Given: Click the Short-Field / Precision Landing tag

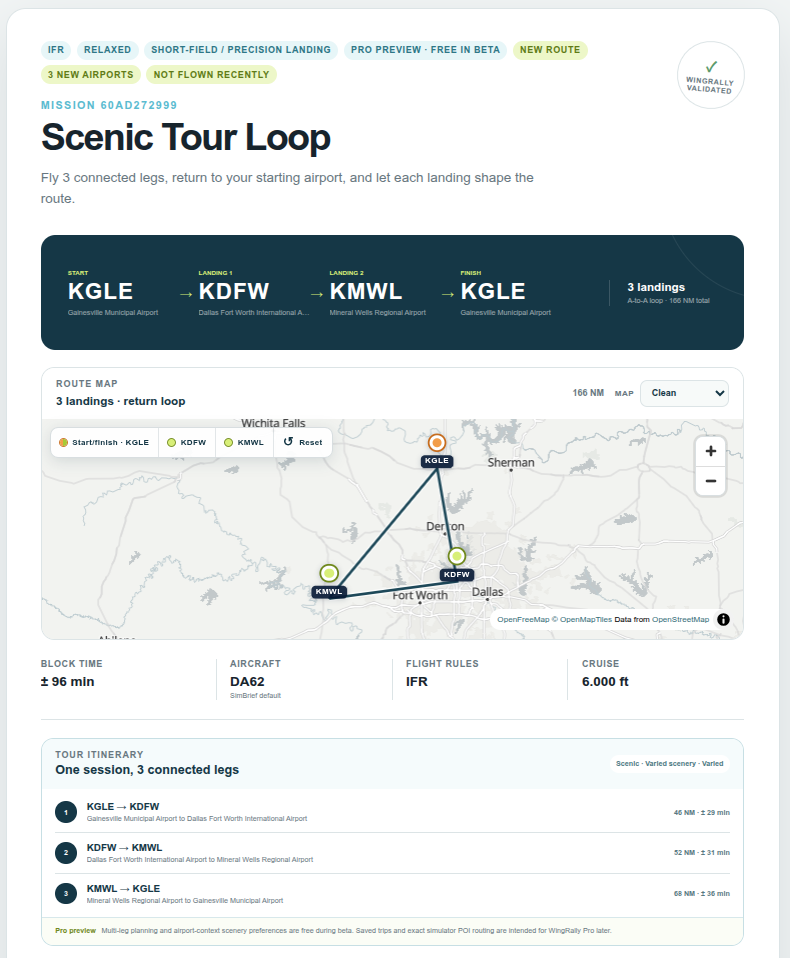Looking at the screenshot, I should pos(241,50).
